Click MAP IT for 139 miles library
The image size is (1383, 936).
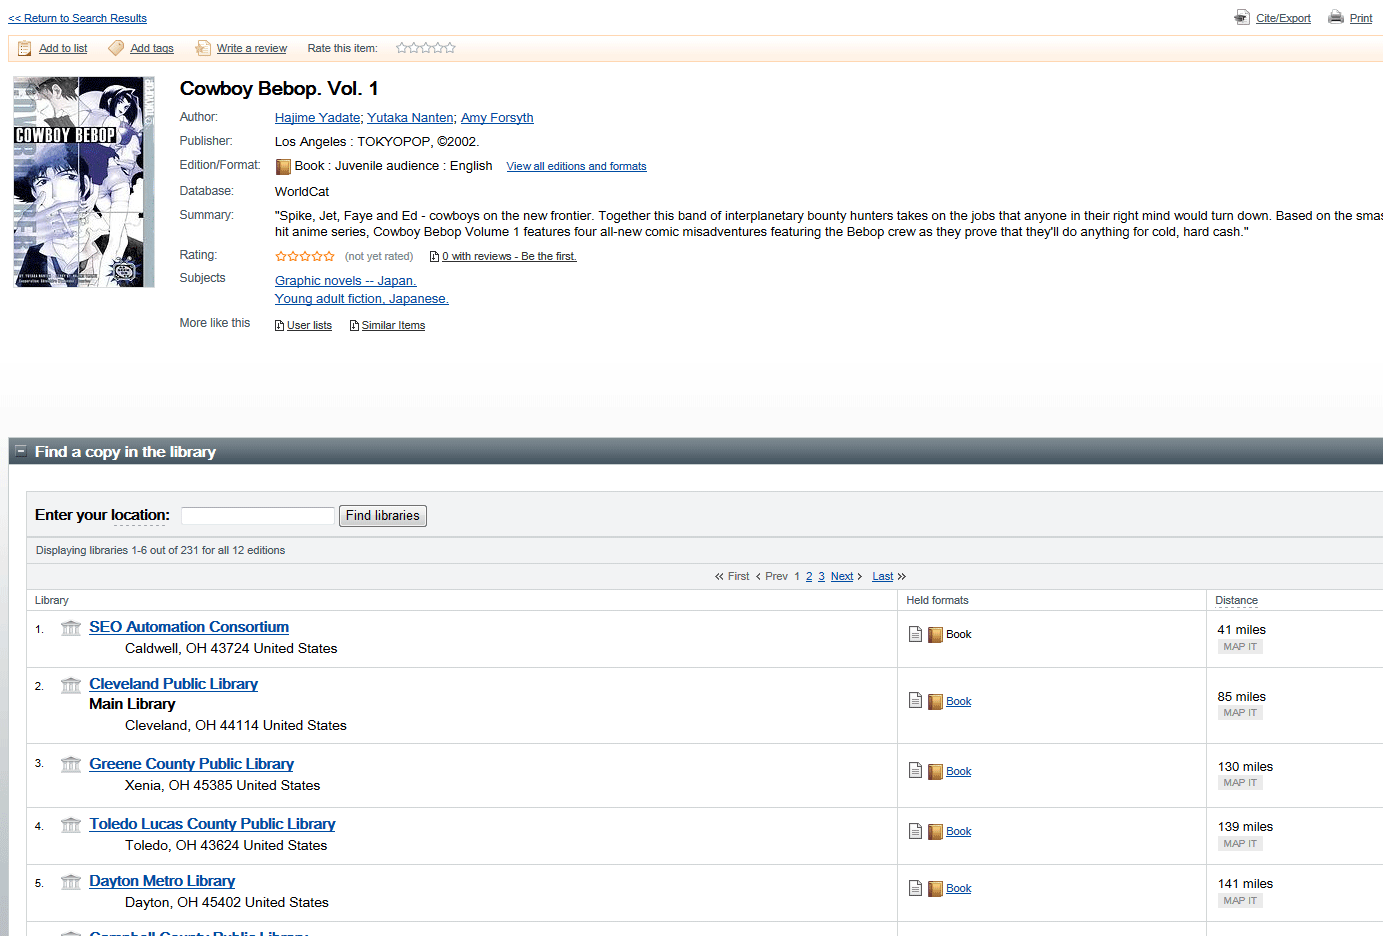(1240, 844)
